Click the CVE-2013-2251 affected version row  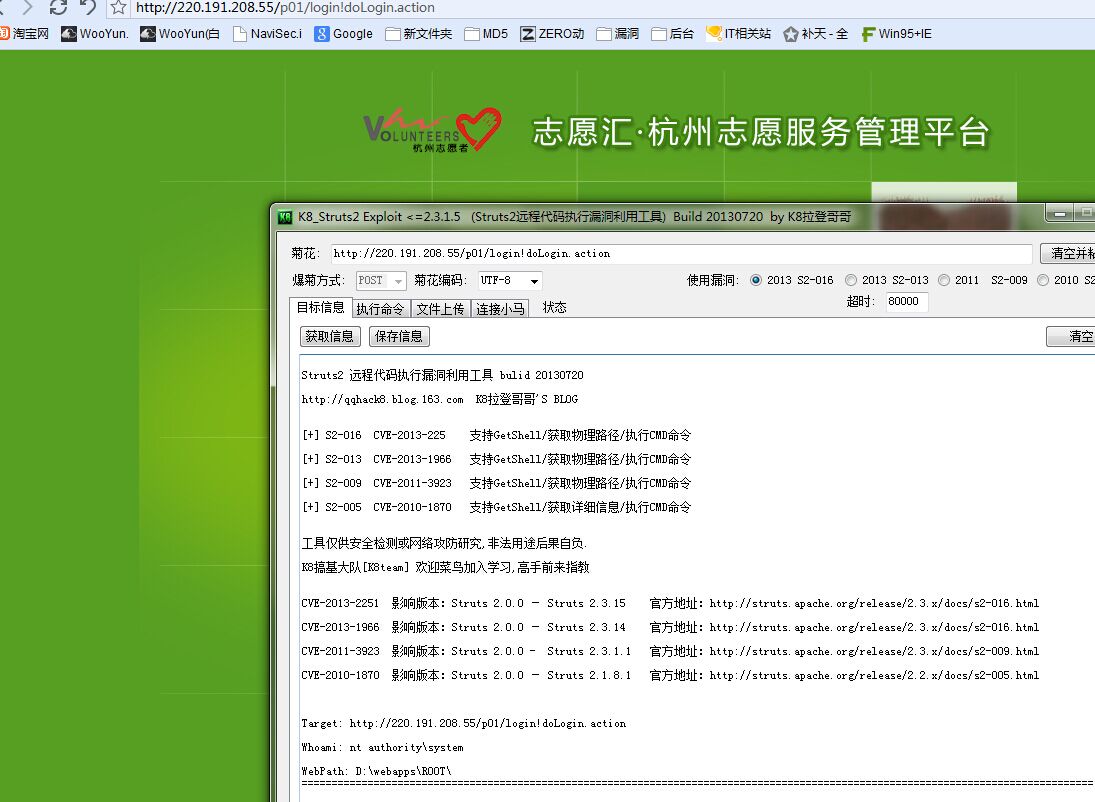(x=670, y=603)
